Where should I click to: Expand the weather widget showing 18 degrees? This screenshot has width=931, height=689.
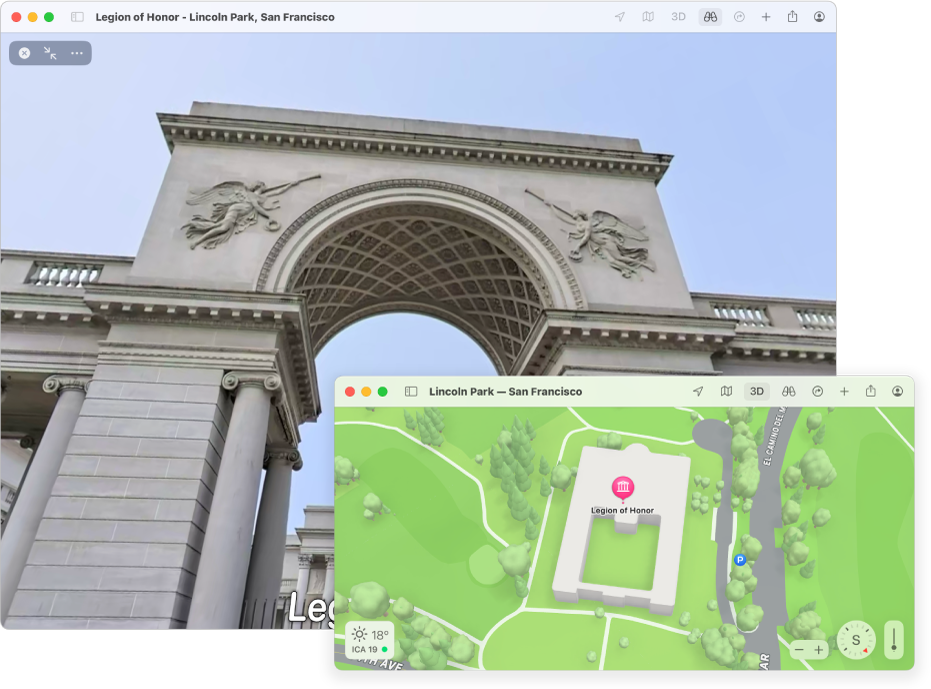click(371, 637)
